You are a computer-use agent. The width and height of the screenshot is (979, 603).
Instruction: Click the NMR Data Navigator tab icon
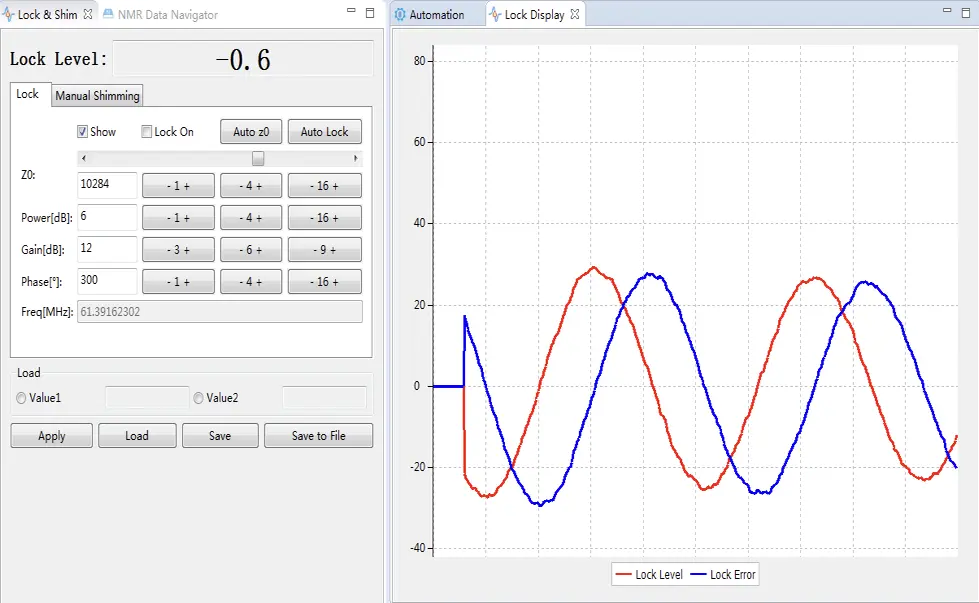108,15
